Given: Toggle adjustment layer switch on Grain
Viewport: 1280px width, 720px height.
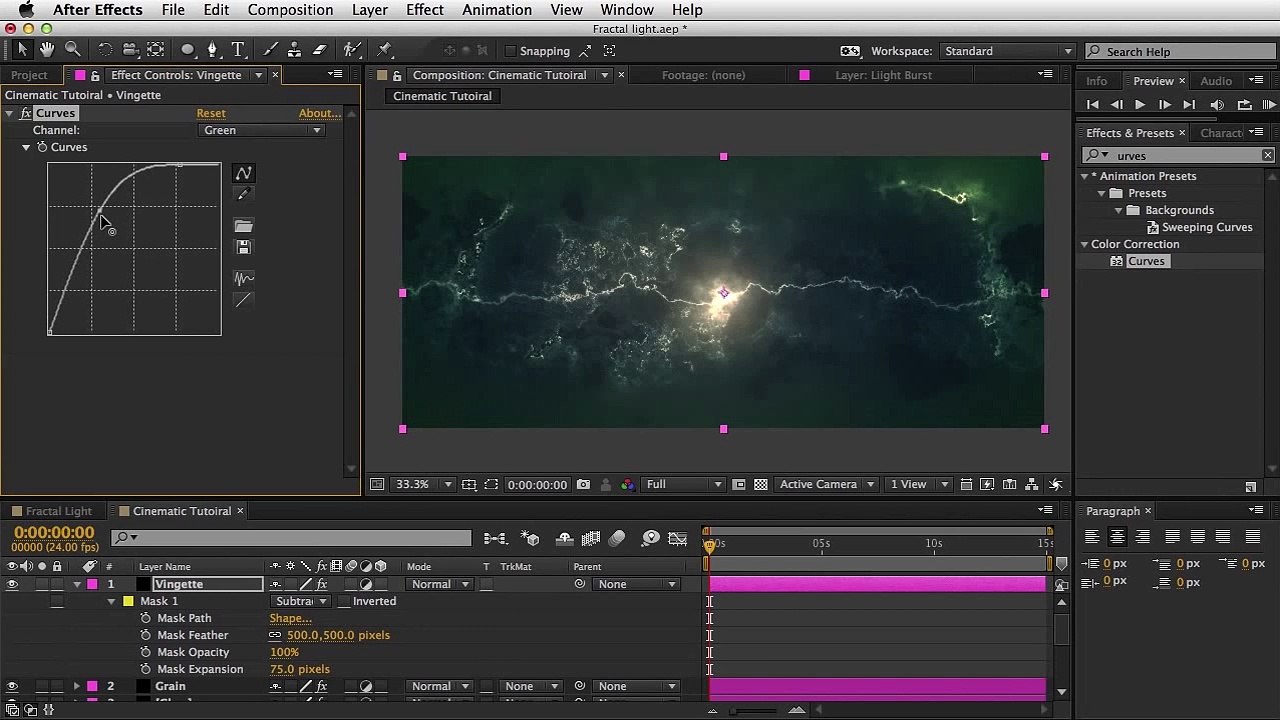Looking at the screenshot, I should pyautogui.click(x=366, y=686).
